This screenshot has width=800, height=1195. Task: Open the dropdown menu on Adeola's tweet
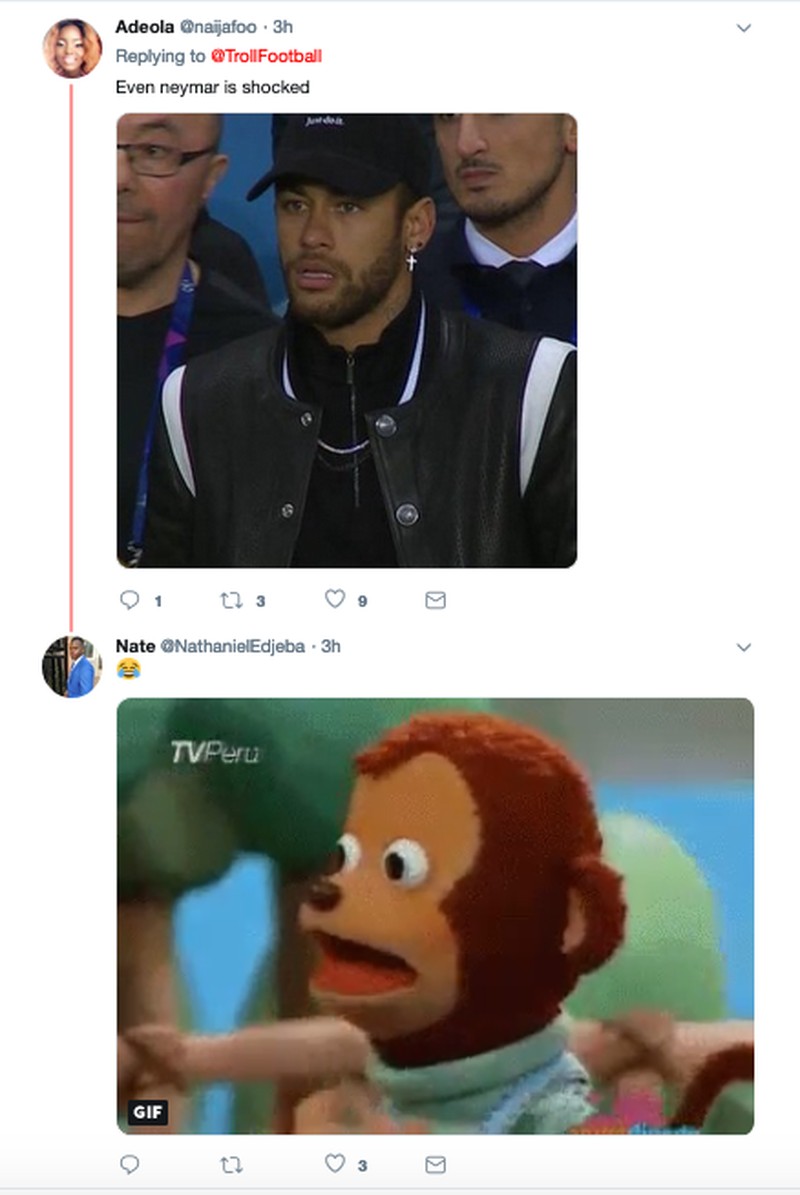click(x=743, y=28)
